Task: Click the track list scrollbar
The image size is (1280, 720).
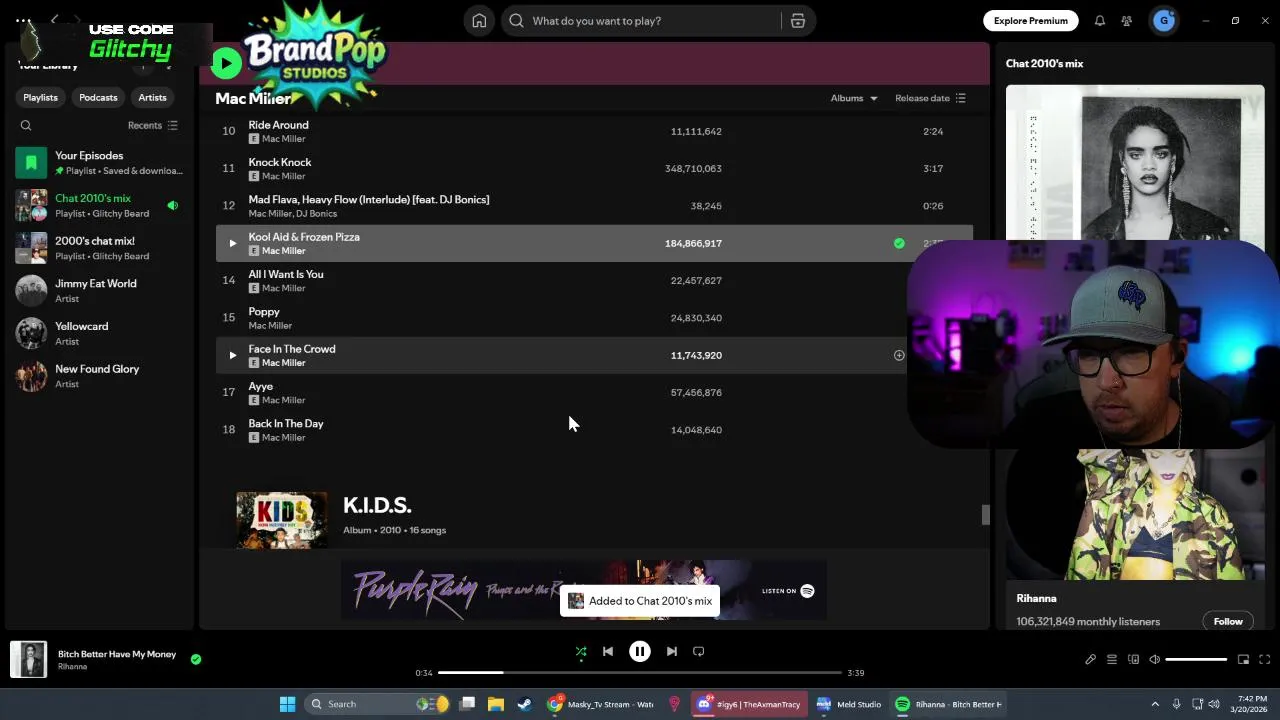Action: tap(985, 514)
